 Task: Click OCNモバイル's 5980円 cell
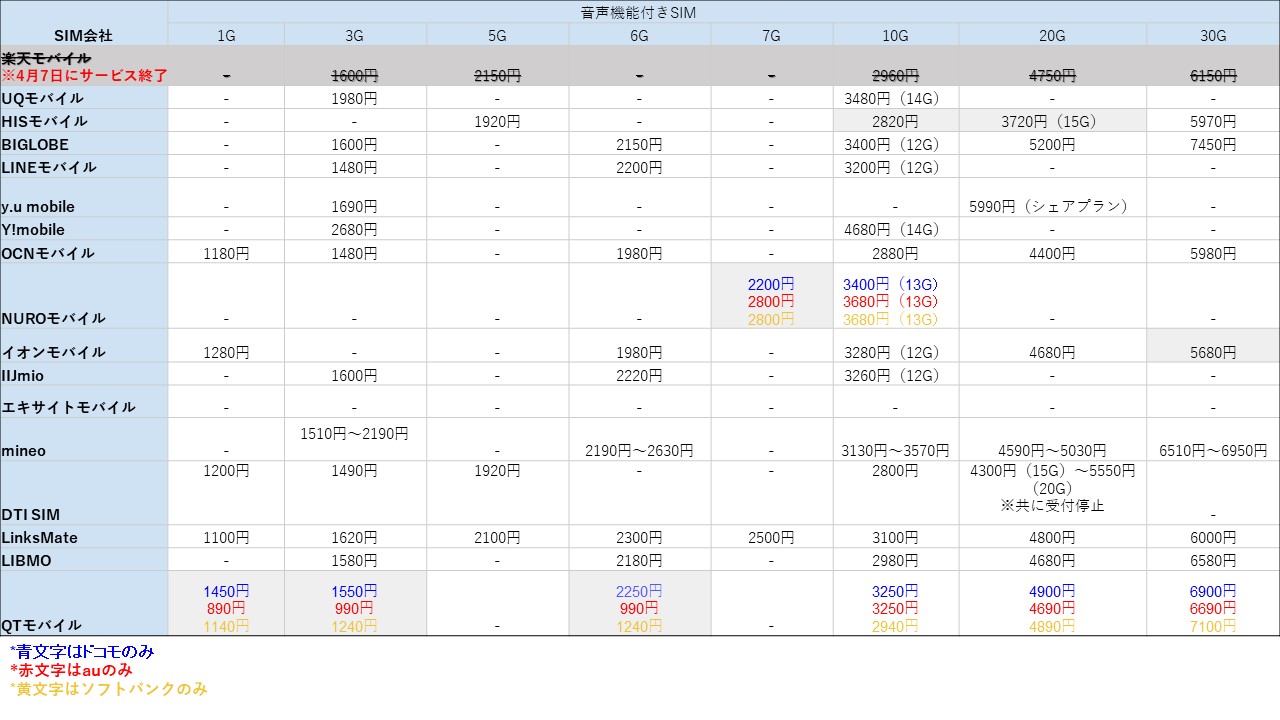(x=1213, y=253)
